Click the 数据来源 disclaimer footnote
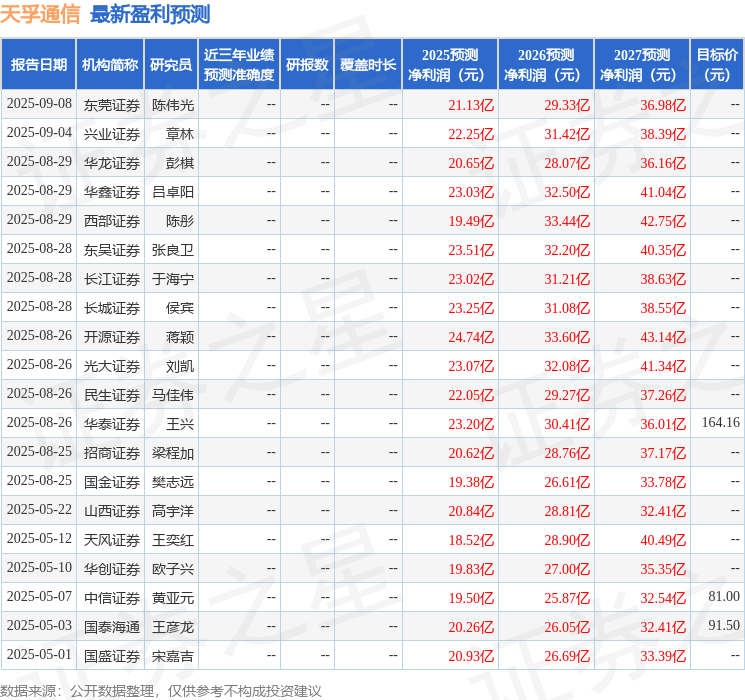Viewport: 745px width, 700px height. [x=161, y=690]
